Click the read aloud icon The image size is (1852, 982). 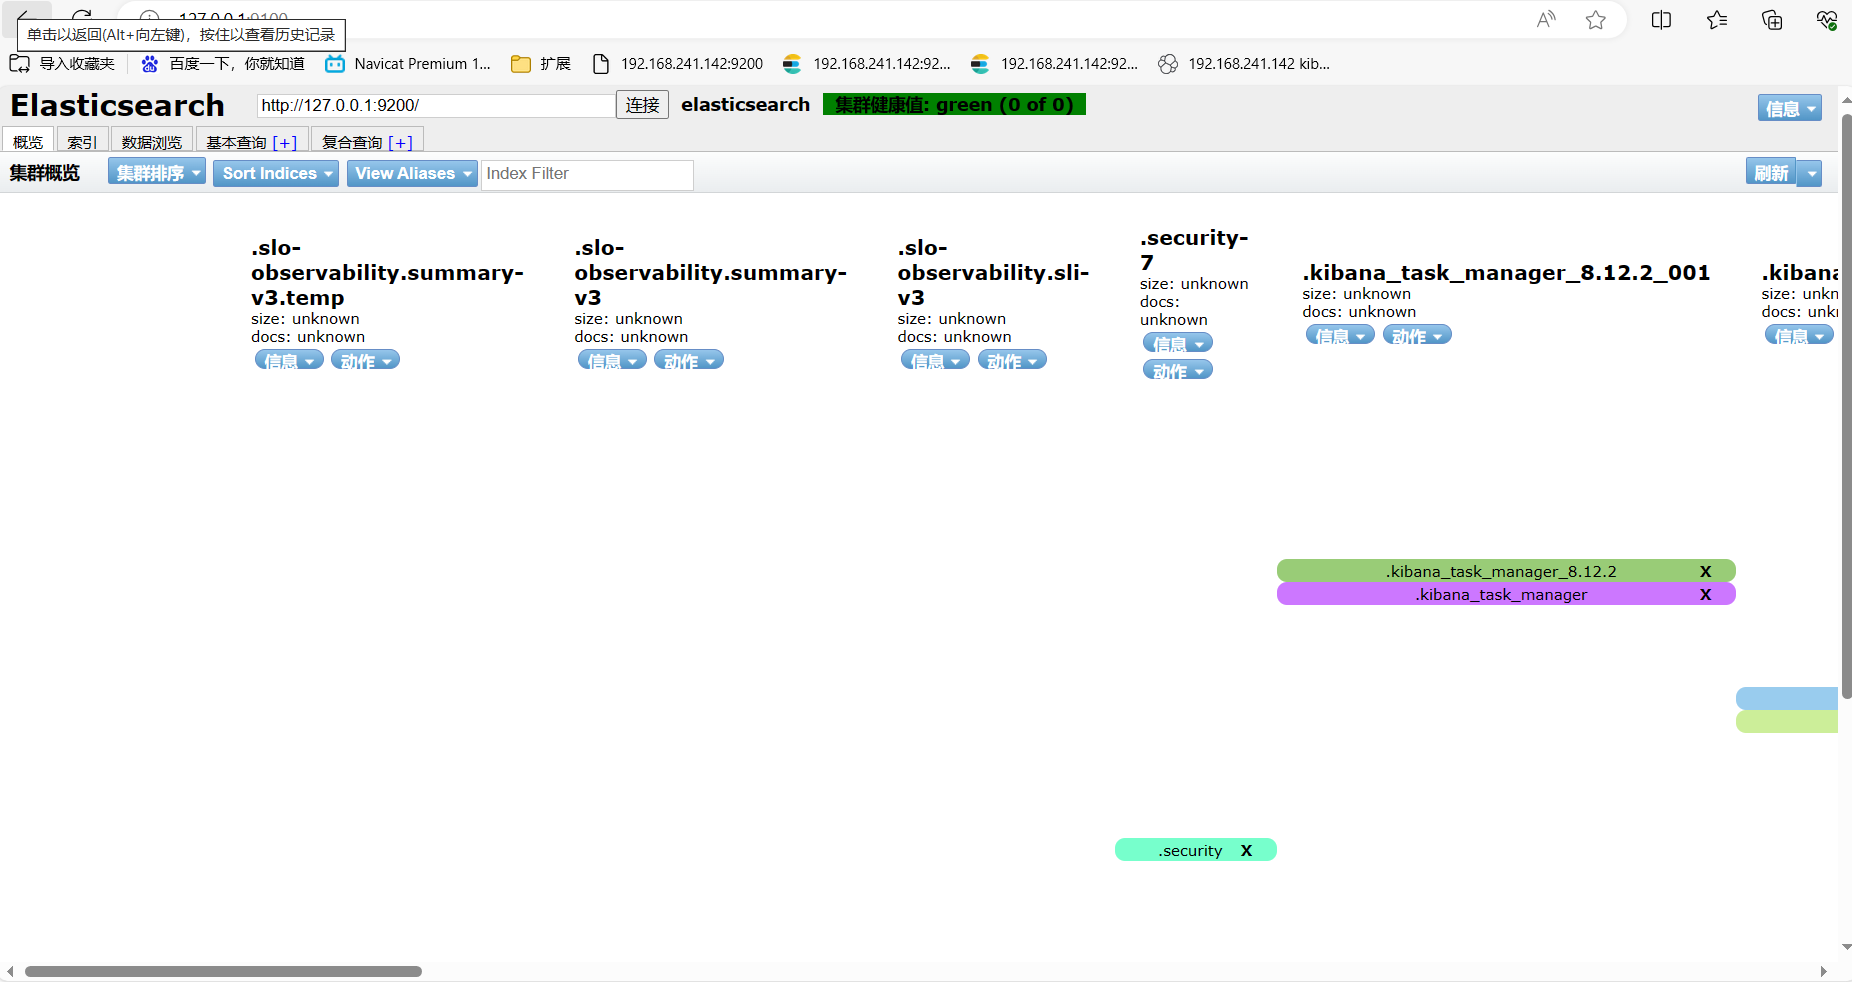coord(1546,20)
